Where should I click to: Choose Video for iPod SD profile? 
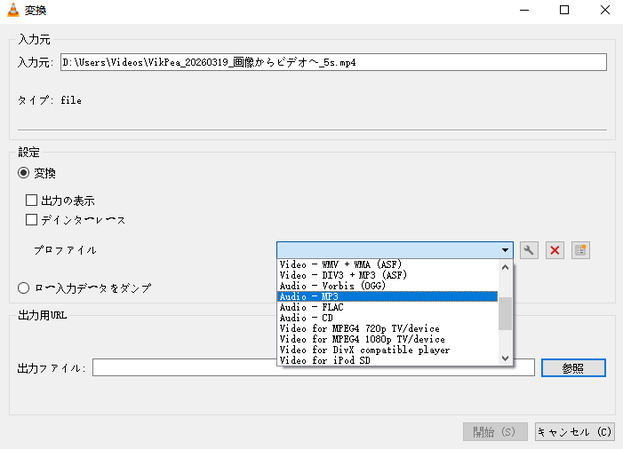pyautogui.click(x=387, y=360)
